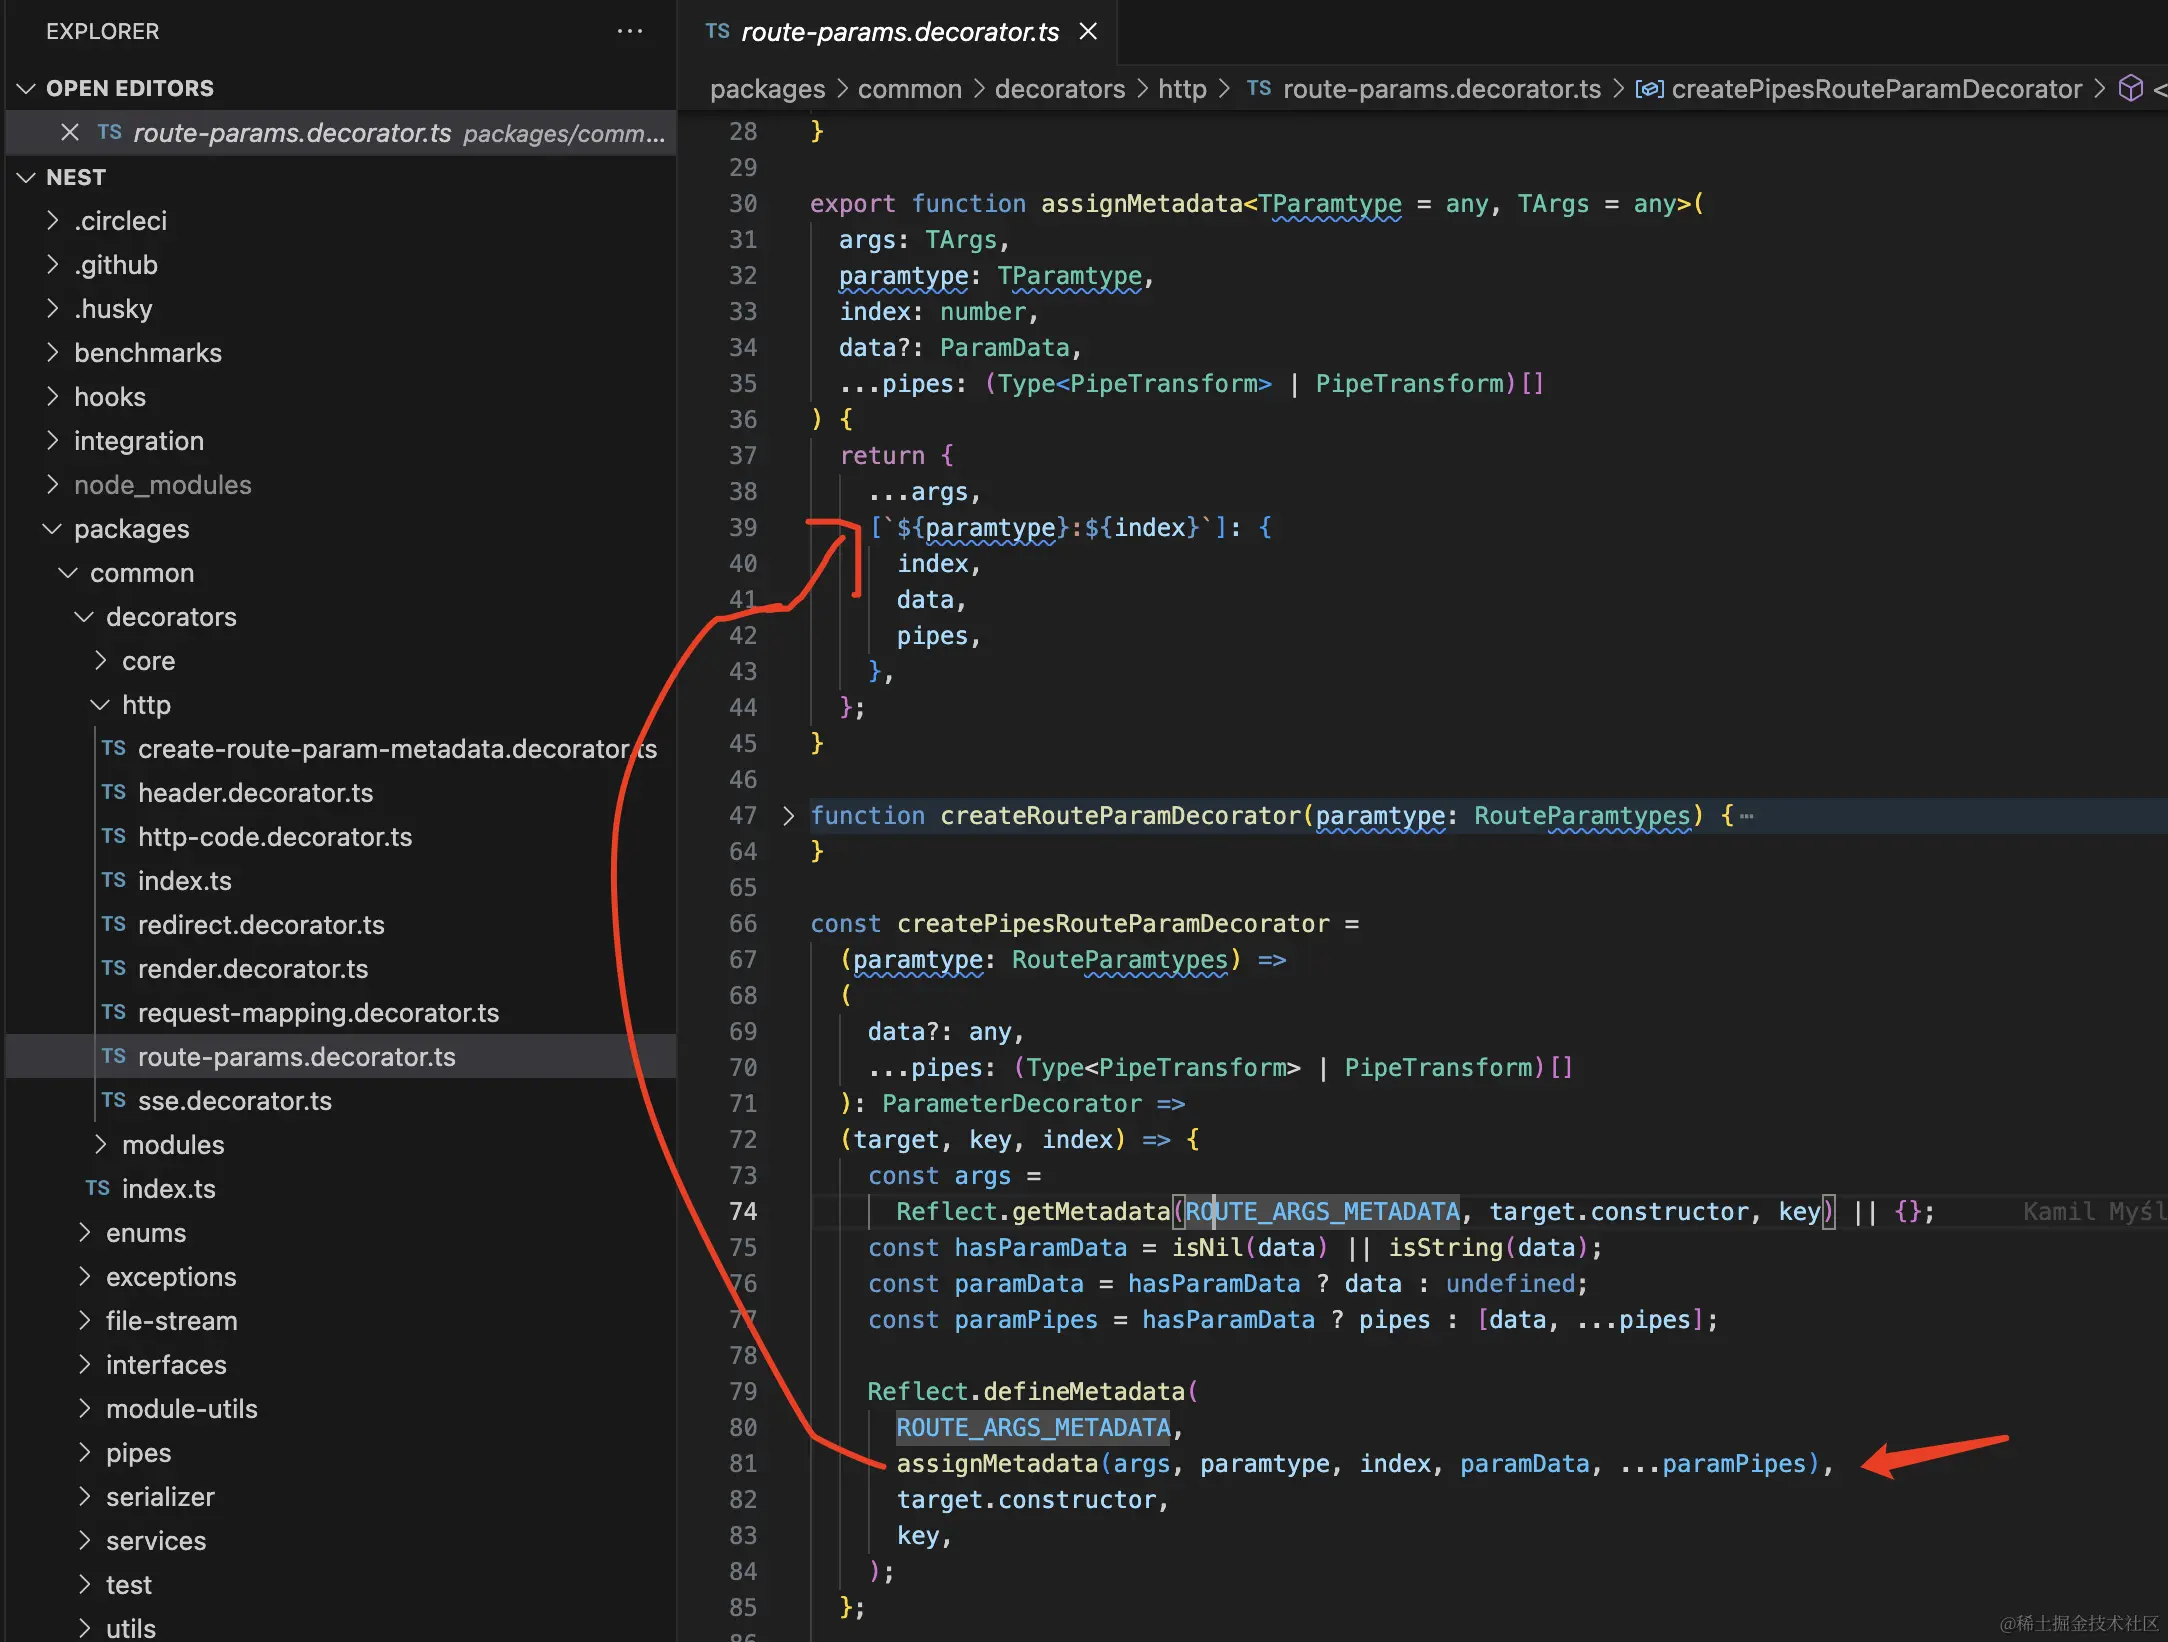
Task: Click Reflect.defineMetadata on line 79
Action: click(x=1025, y=1392)
